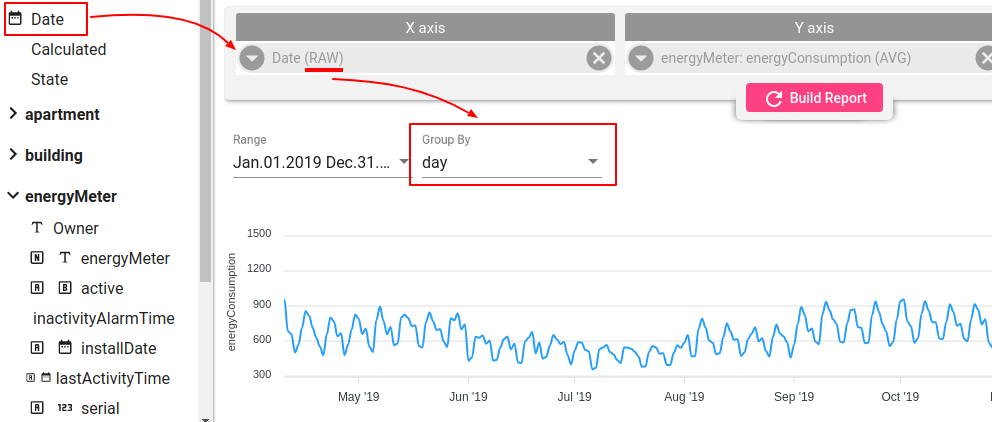Expand the apartment tree node
Screen dimensions: 992x422
(x=13, y=114)
